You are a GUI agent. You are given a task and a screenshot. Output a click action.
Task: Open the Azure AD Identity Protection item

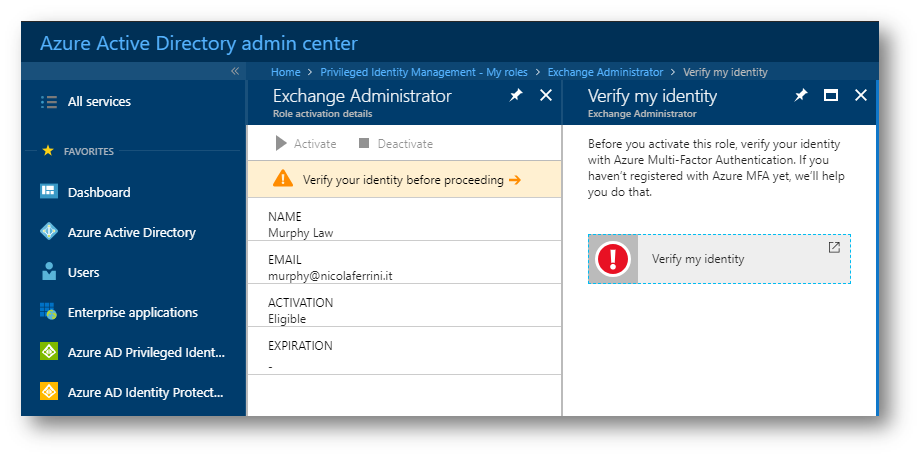[x=145, y=392]
